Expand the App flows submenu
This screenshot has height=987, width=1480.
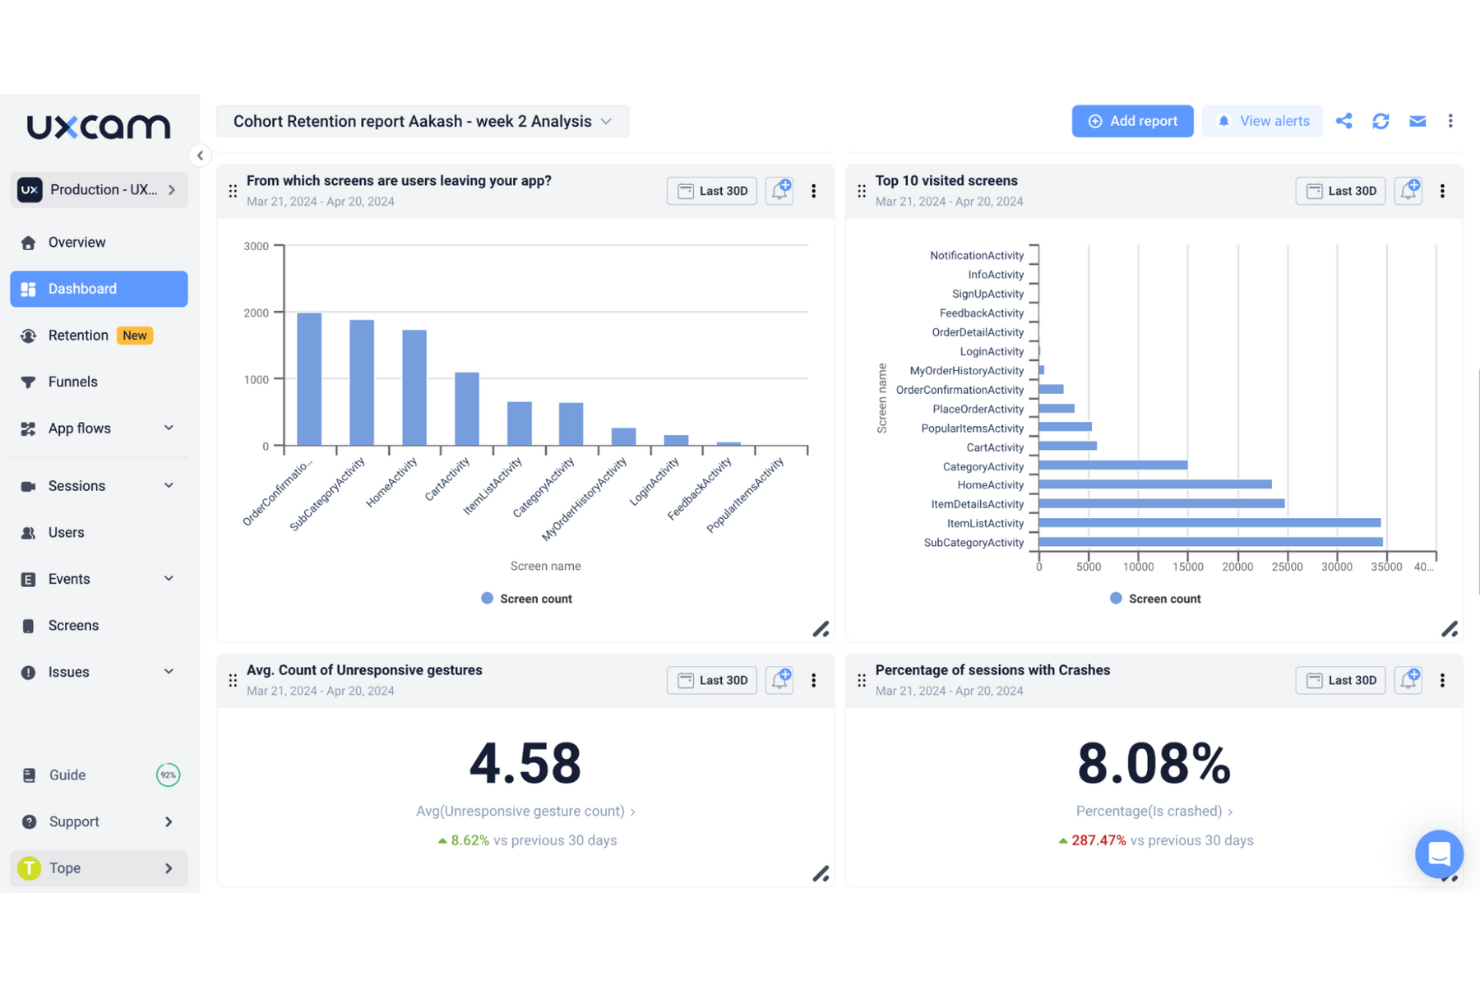click(x=168, y=428)
